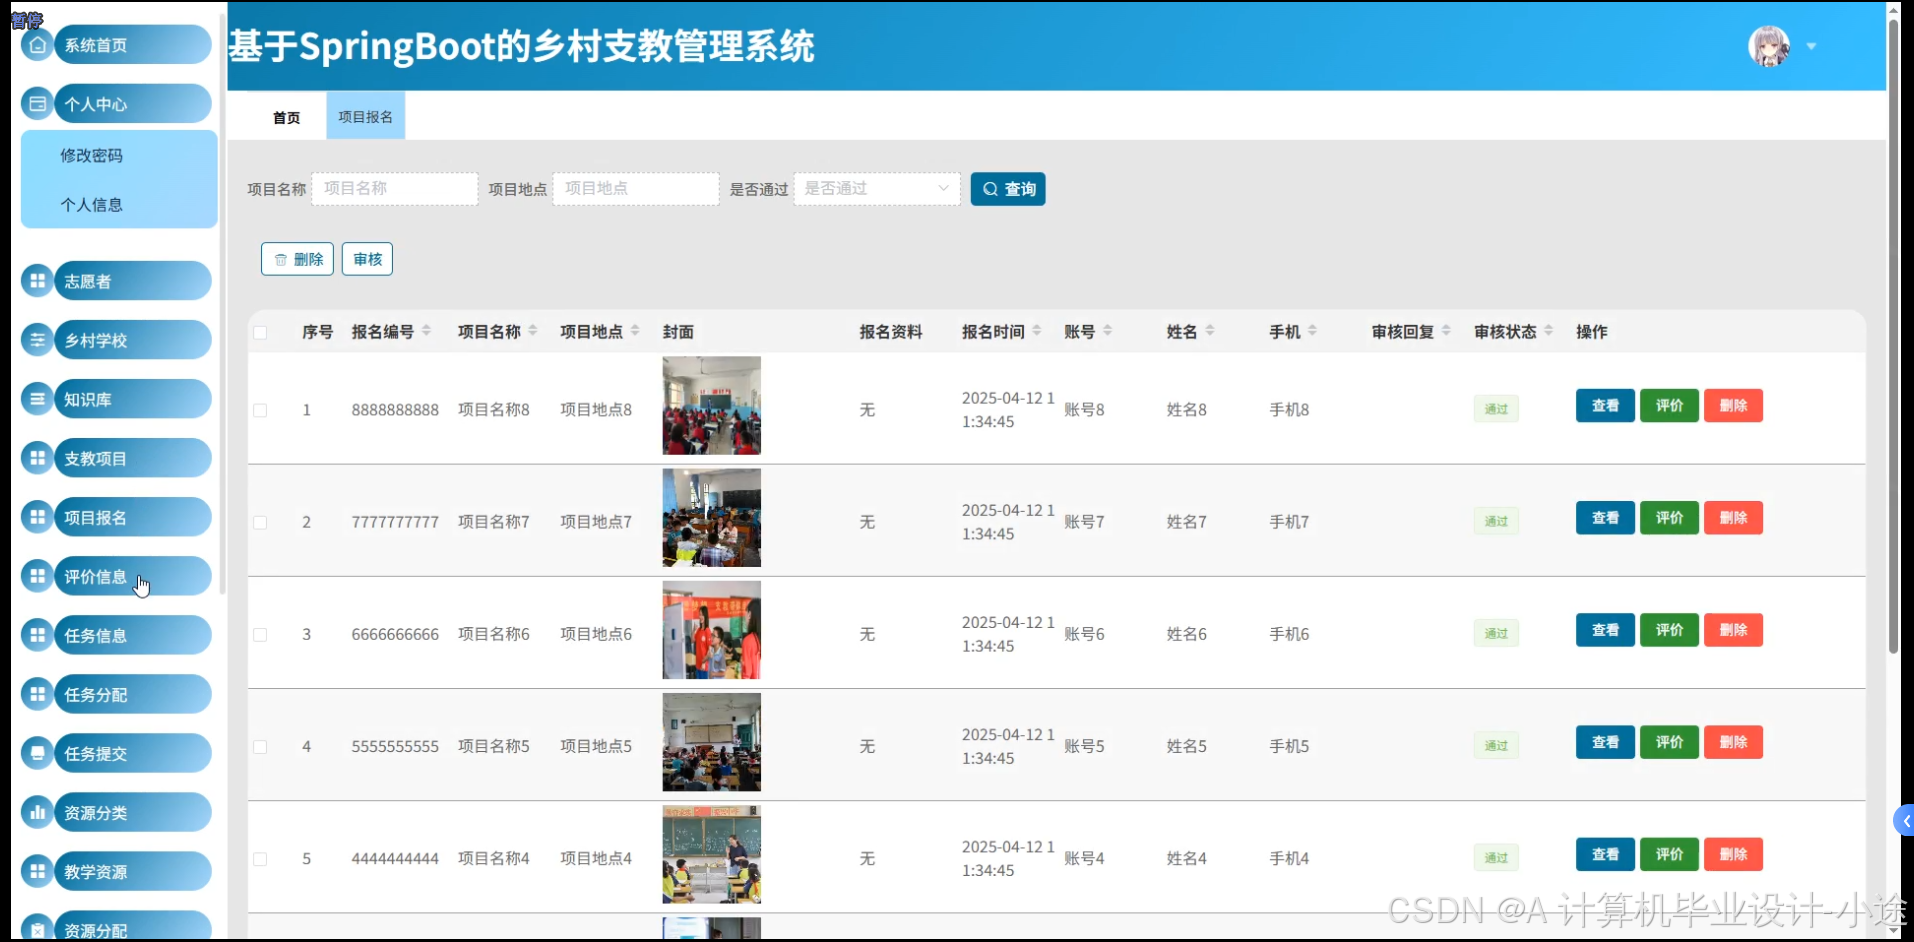Click the grid icon beside 任务分配
1914x942 pixels.
click(x=37, y=694)
